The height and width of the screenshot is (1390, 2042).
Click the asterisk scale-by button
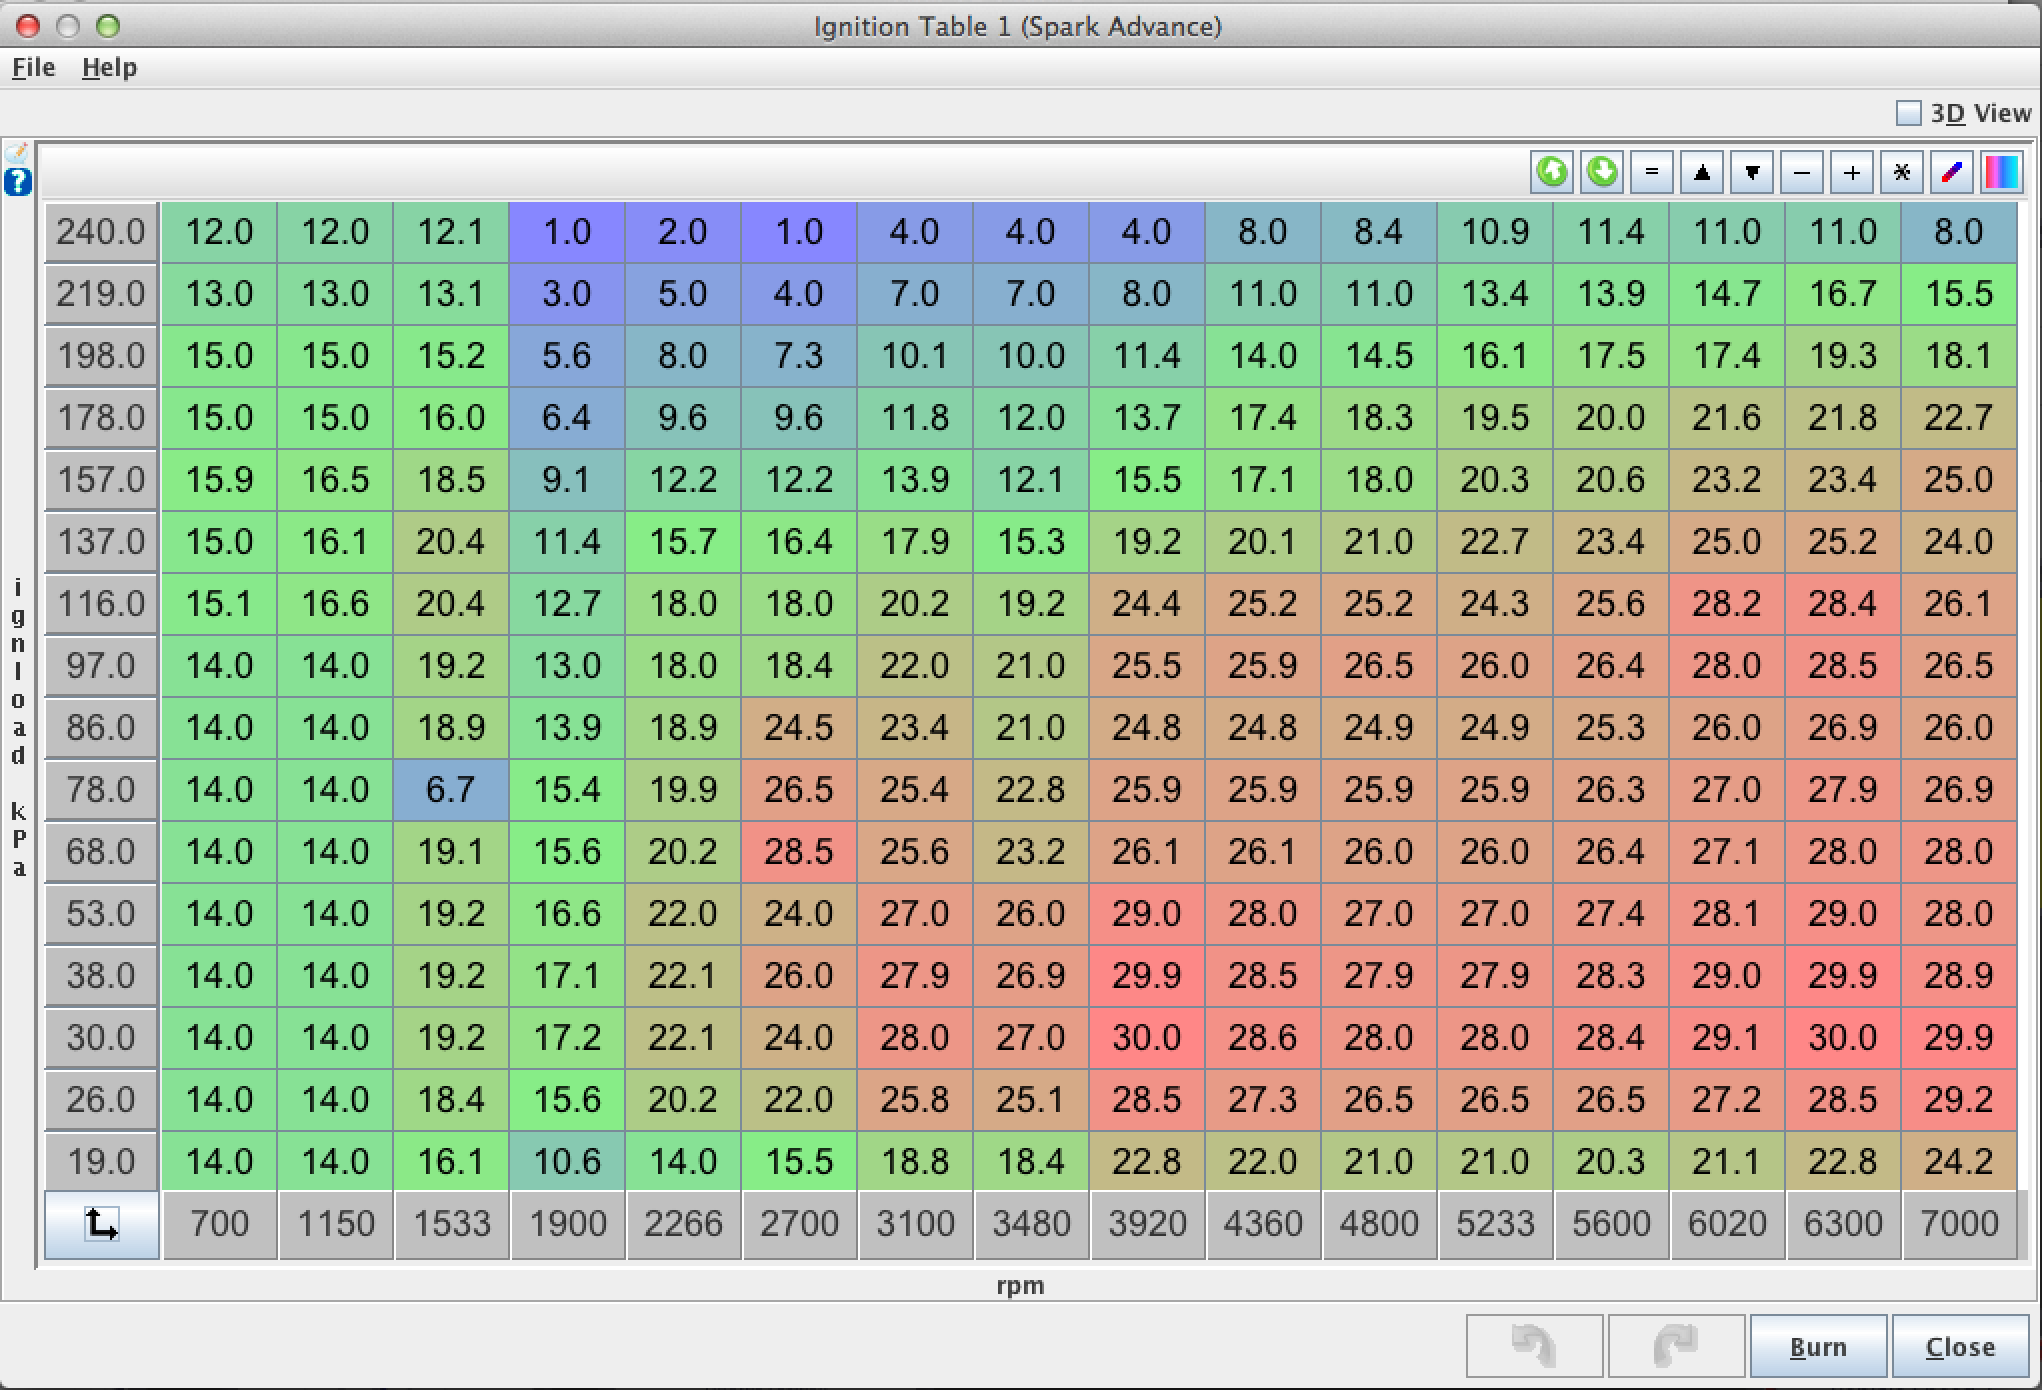tap(1902, 172)
